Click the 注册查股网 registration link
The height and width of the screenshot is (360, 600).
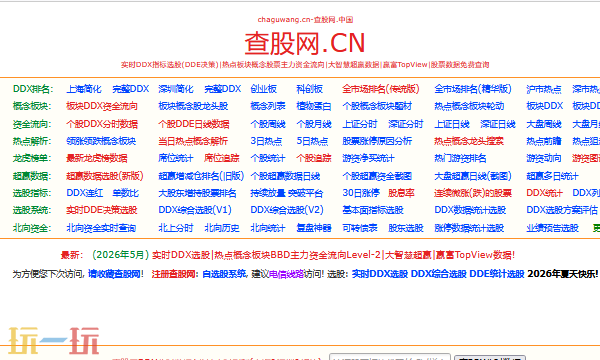[173, 274]
